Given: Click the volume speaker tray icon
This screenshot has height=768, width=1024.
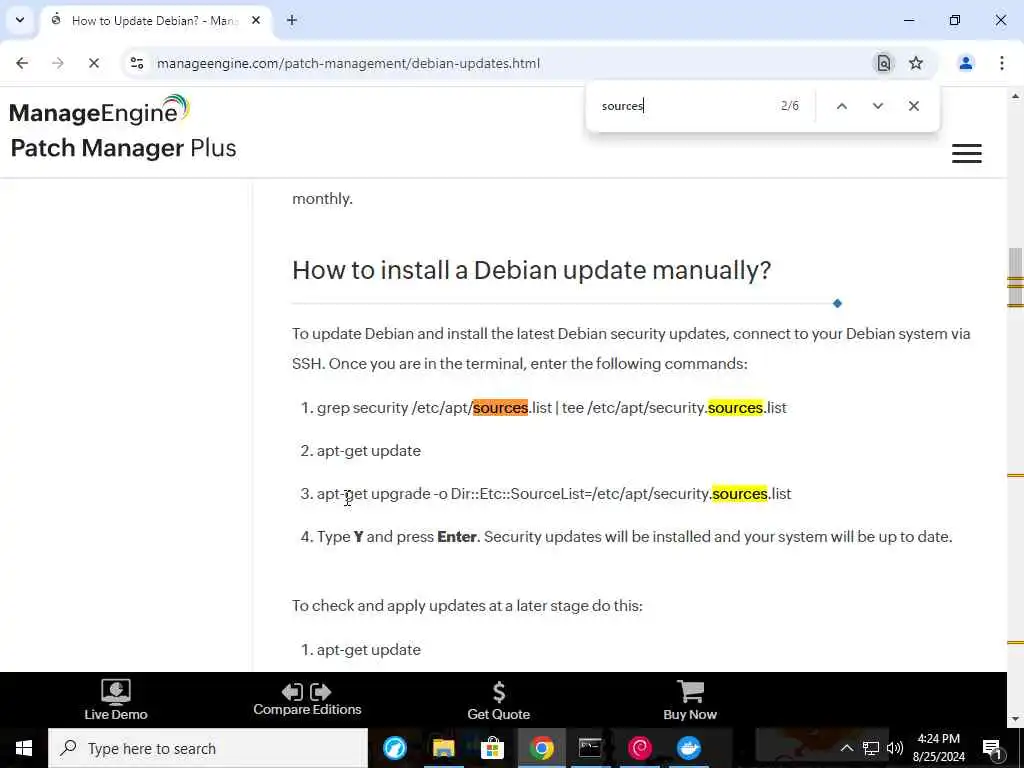Looking at the screenshot, I should (x=895, y=748).
